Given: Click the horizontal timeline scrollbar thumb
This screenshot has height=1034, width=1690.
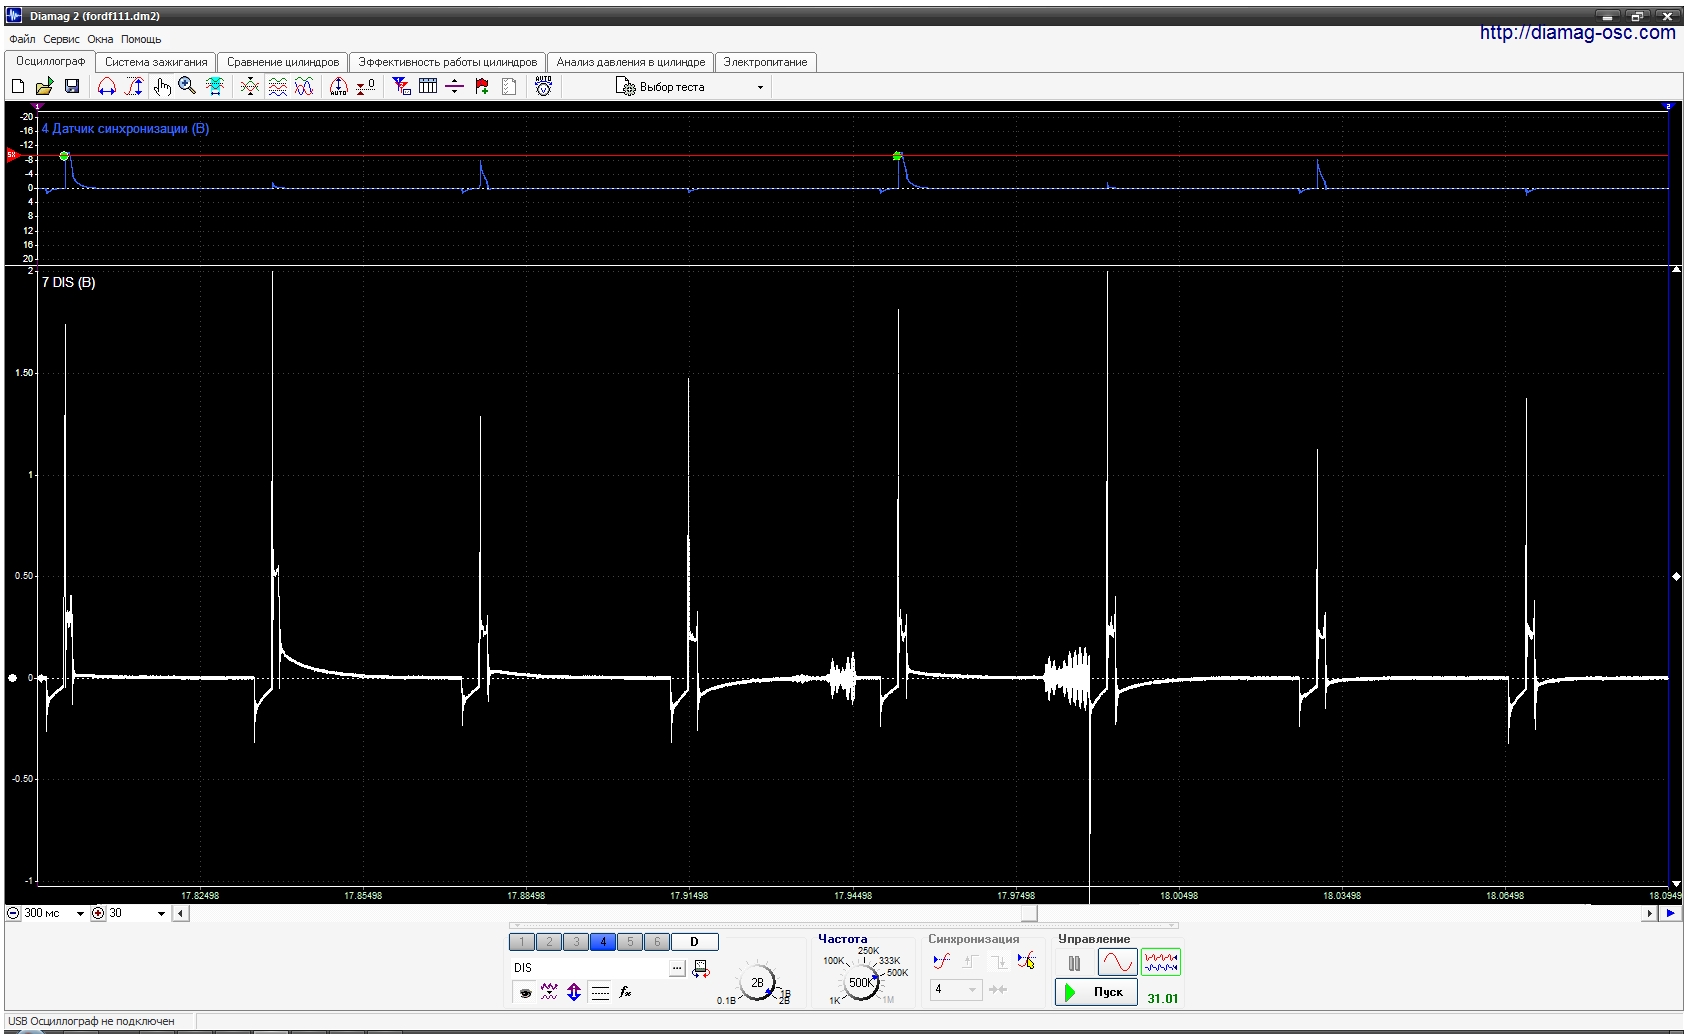Looking at the screenshot, I should pos(1029,913).
